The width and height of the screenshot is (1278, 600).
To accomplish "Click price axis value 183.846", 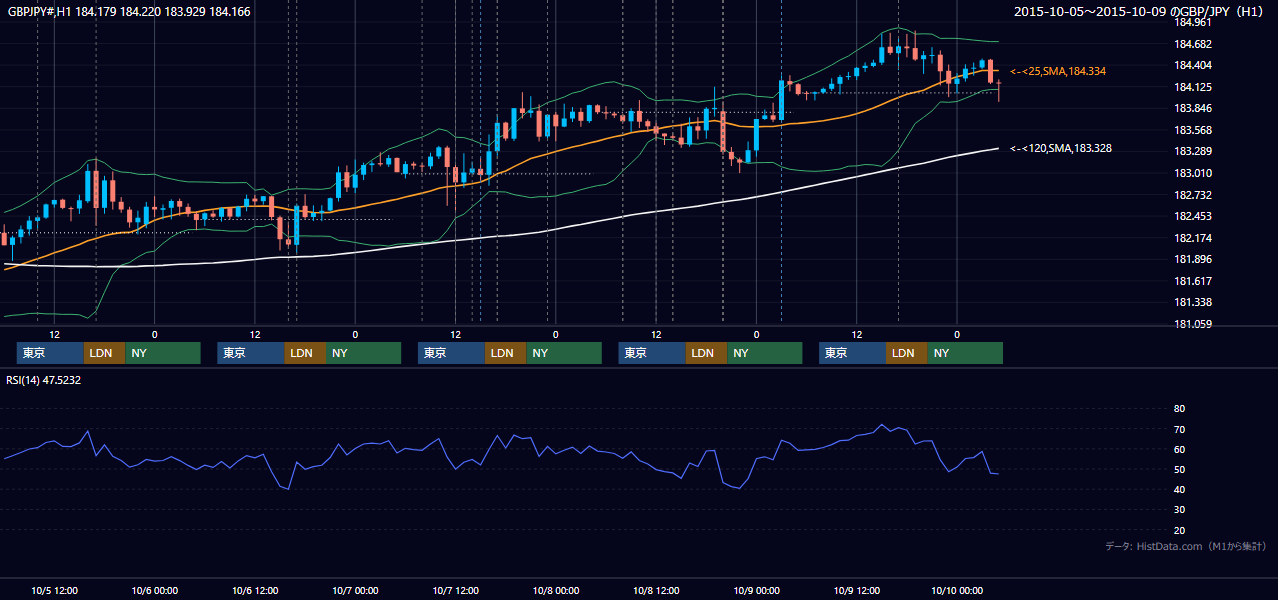I will pos(1193,108).
